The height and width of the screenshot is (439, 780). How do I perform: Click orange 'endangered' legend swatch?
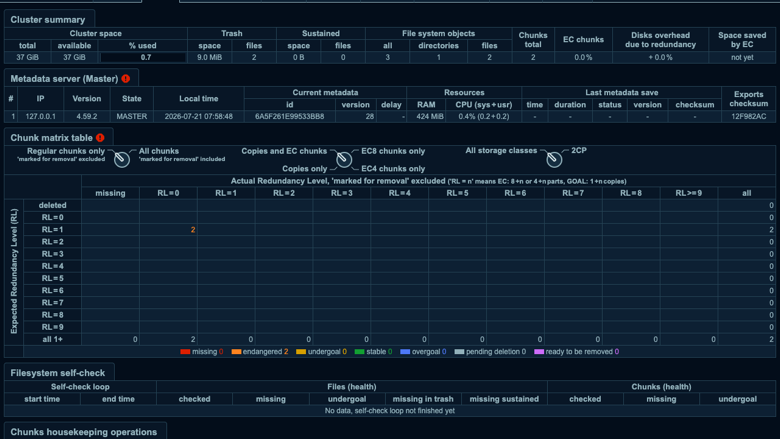tap(236, 351)
